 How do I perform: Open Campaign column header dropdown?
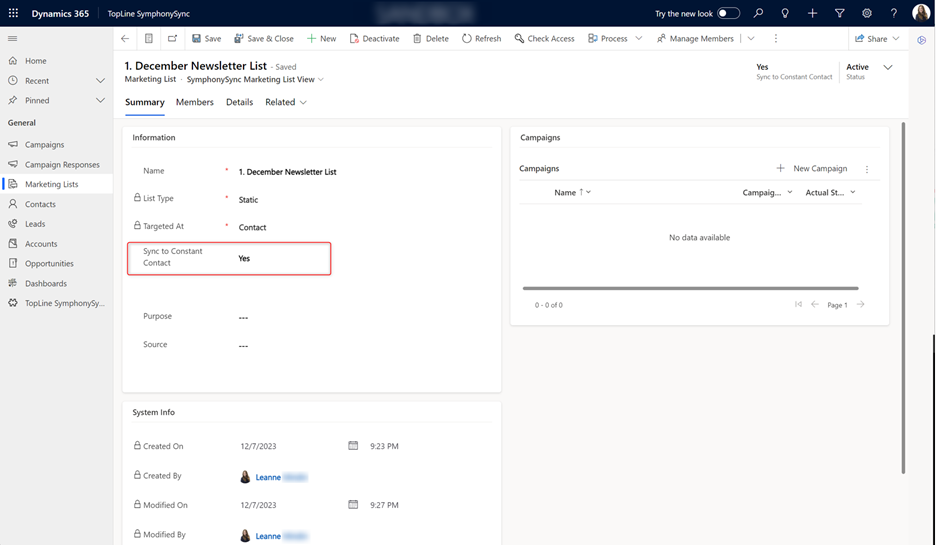[790, 192]
